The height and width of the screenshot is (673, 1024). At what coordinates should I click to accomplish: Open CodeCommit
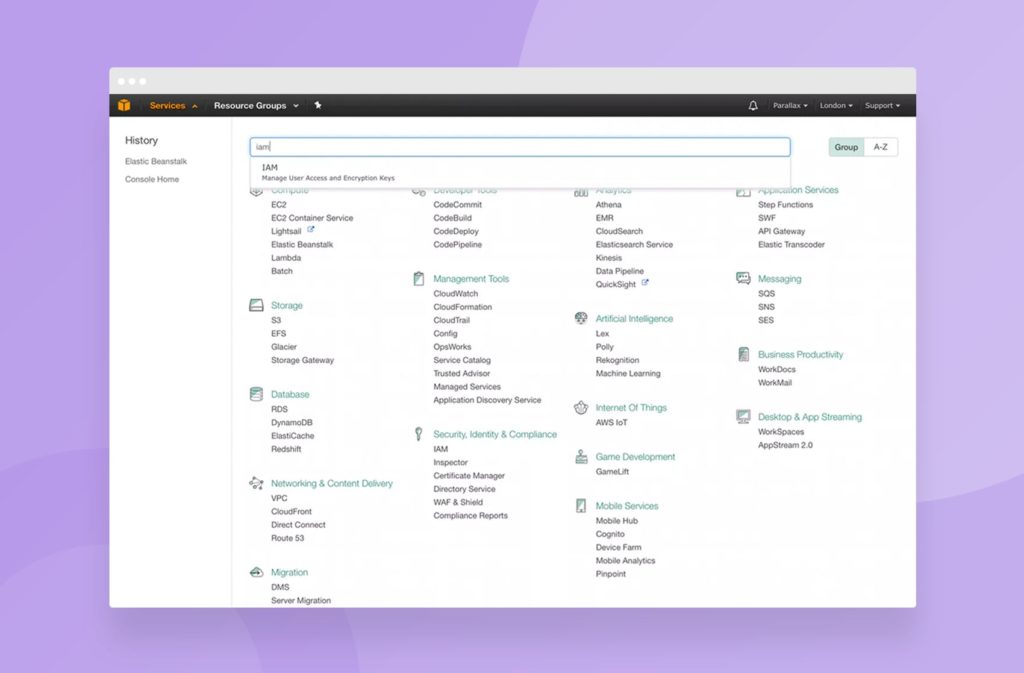[x=458, y=204]
